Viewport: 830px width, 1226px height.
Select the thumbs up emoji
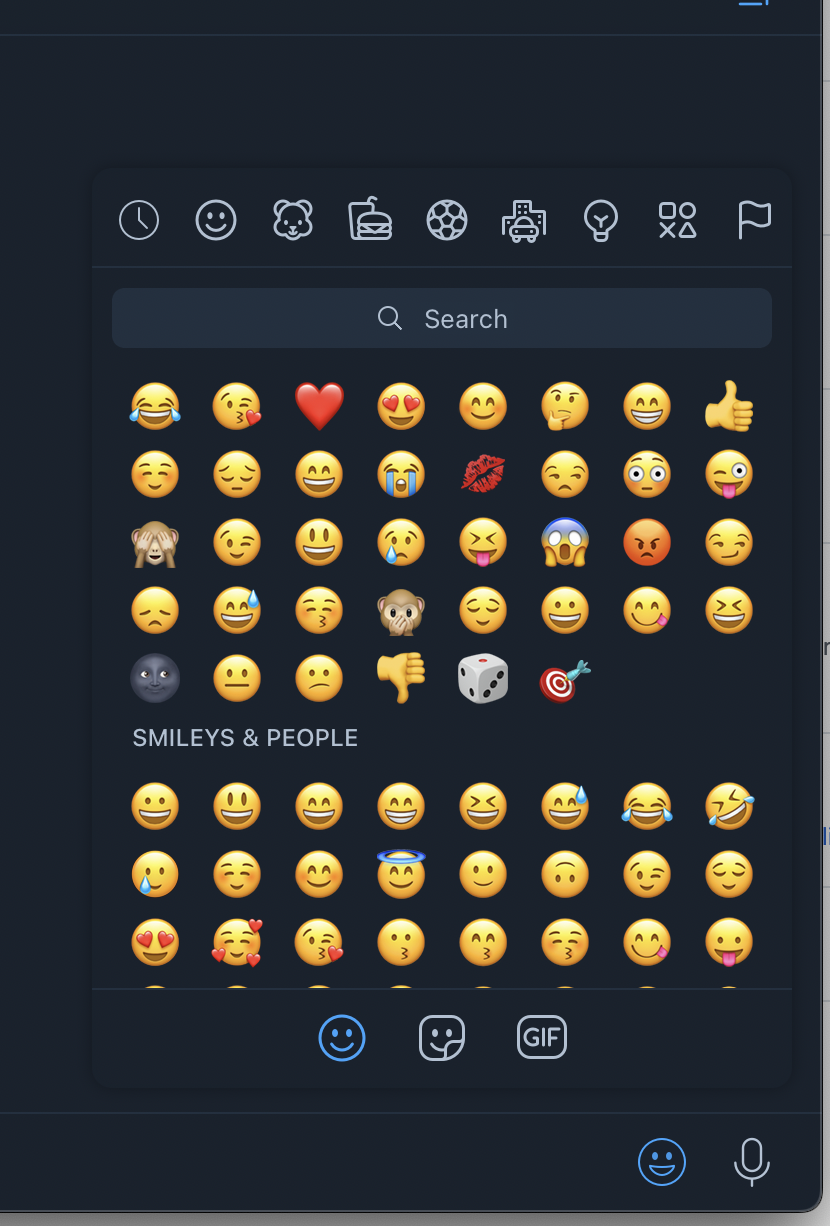729,406
